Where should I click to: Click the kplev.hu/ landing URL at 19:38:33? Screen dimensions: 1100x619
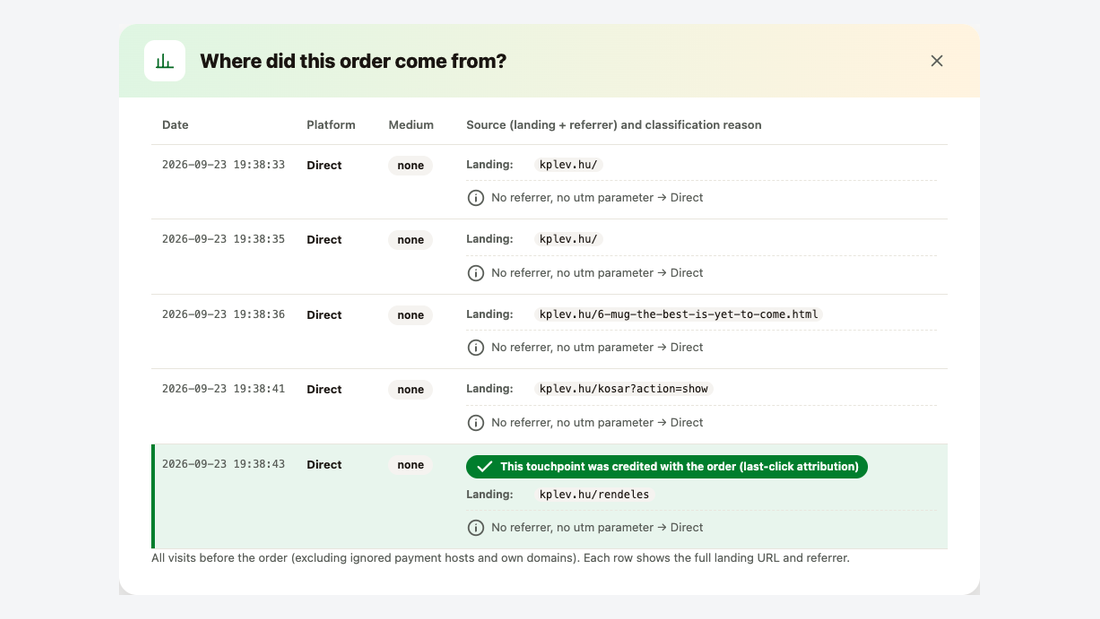(x=568, y=165)
